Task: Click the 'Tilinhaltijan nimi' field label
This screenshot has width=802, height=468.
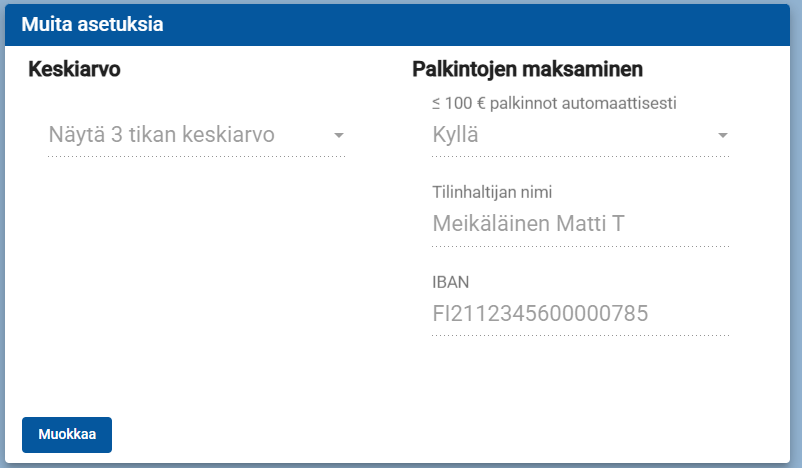Action: [492, 192]
